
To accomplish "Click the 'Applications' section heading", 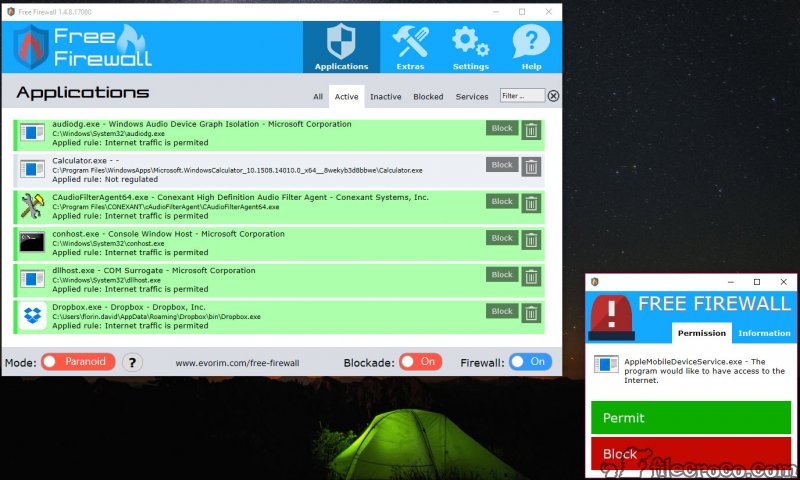I will pyautogui.click(x=83, y=92).
